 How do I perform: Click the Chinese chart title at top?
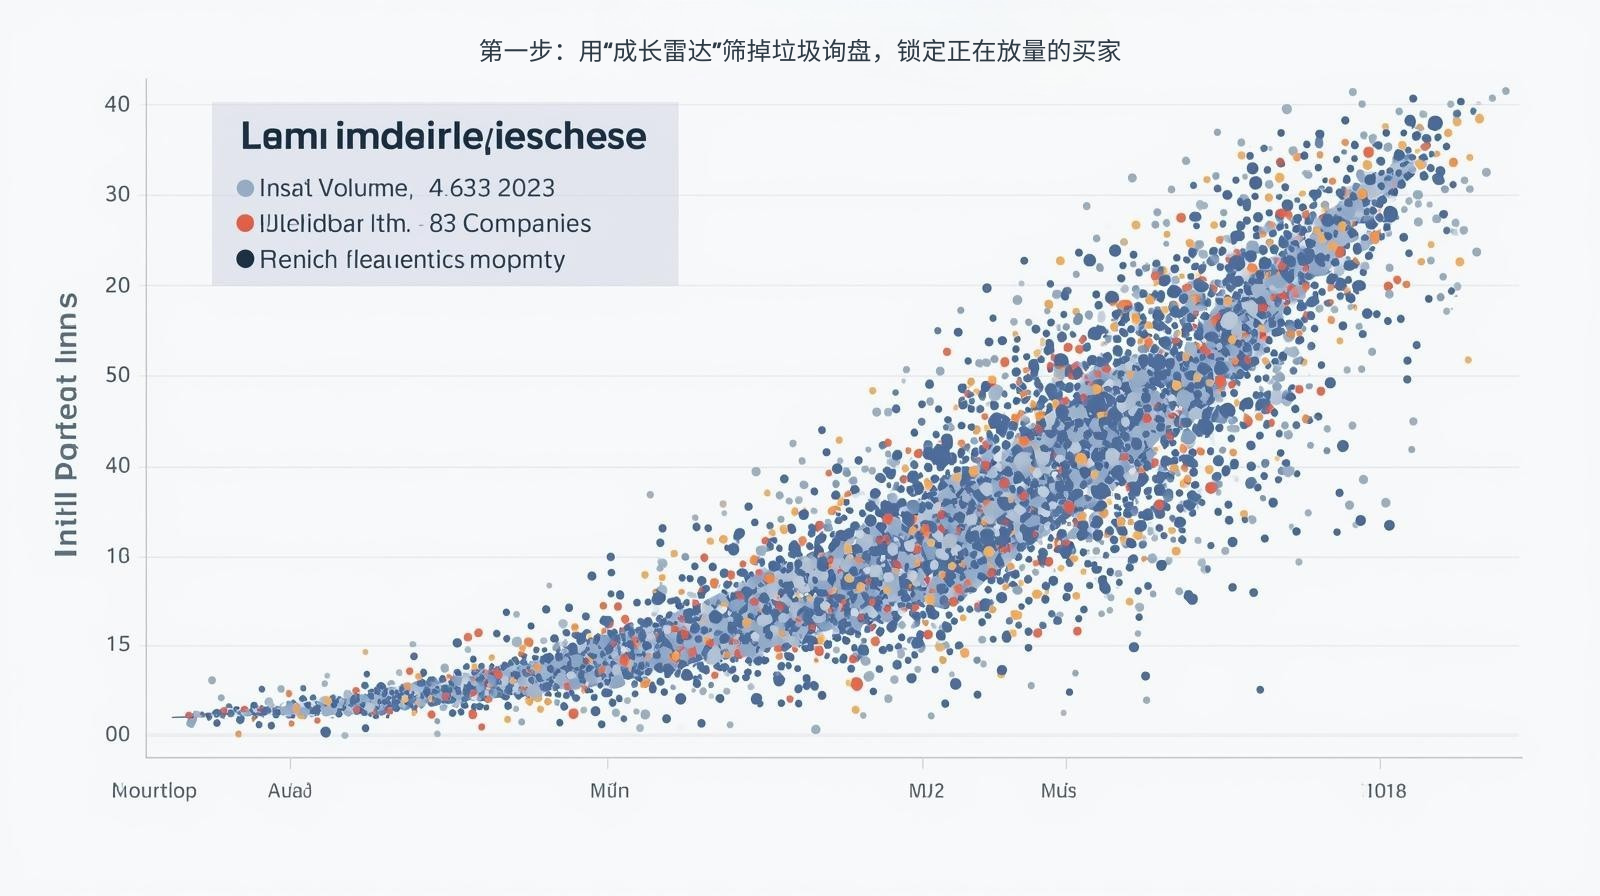tap(800, 51)
